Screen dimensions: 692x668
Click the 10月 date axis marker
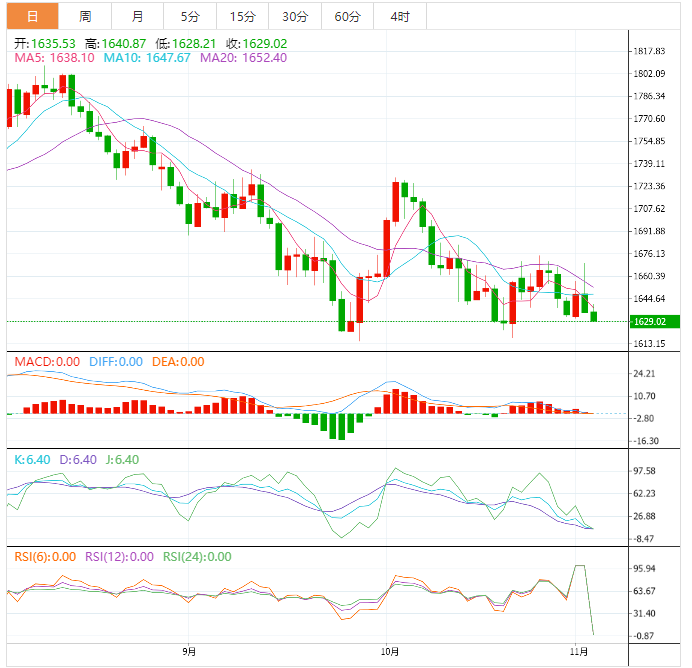pyautogui.click(x=390, y=651)
